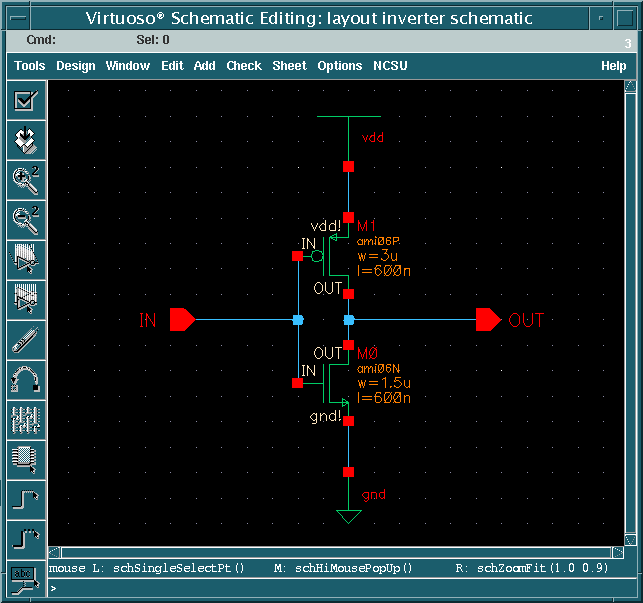
Task: Open the Check menu
Action: [x=244, y=66]
